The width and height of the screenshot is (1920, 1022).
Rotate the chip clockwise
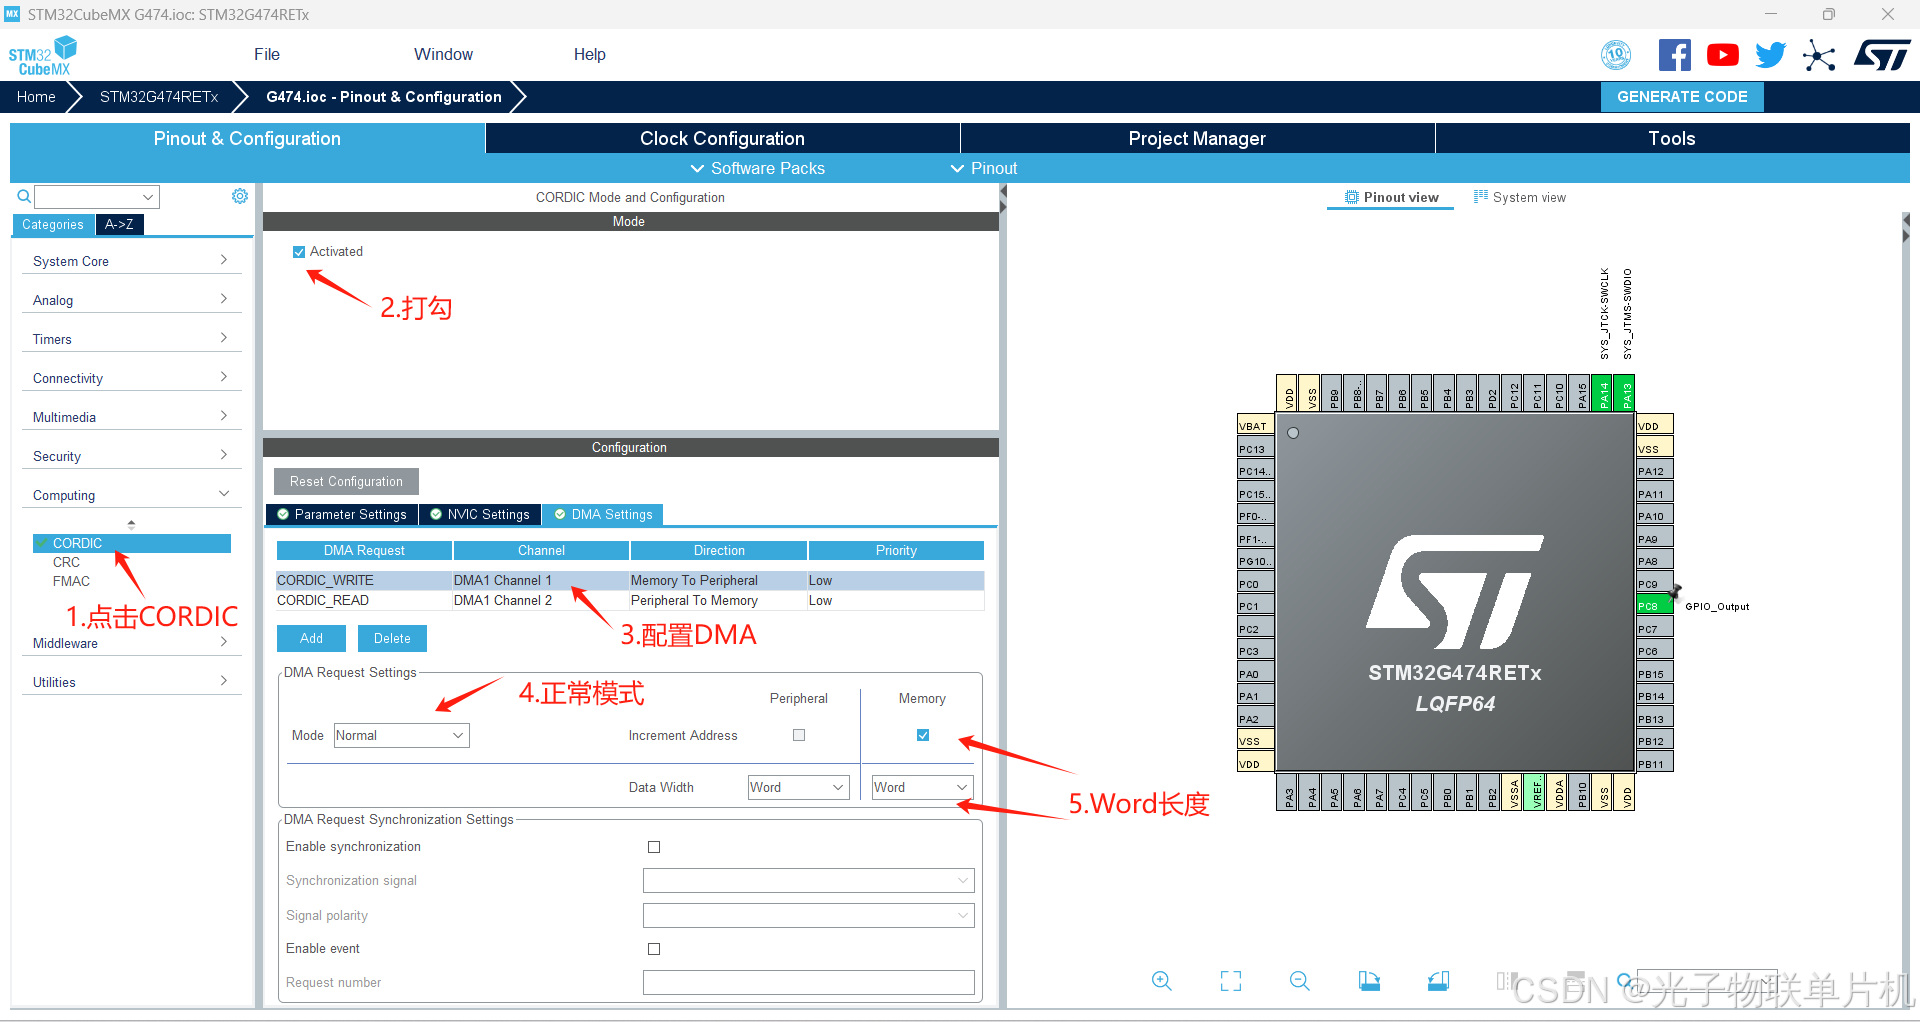point(1369,981)
